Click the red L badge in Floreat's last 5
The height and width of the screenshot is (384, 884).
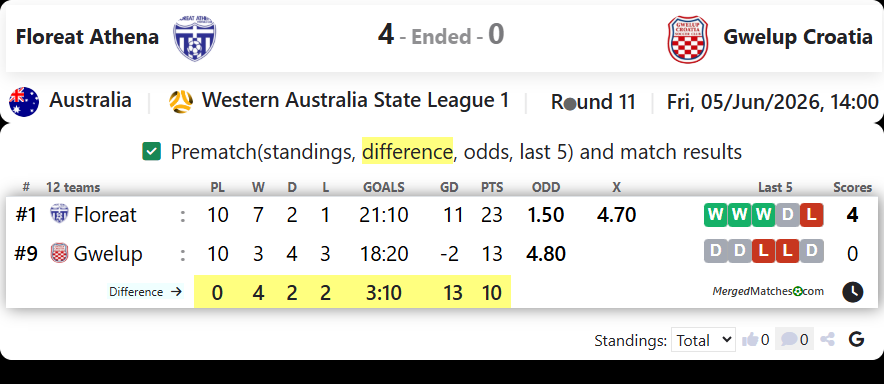[811, 215]
